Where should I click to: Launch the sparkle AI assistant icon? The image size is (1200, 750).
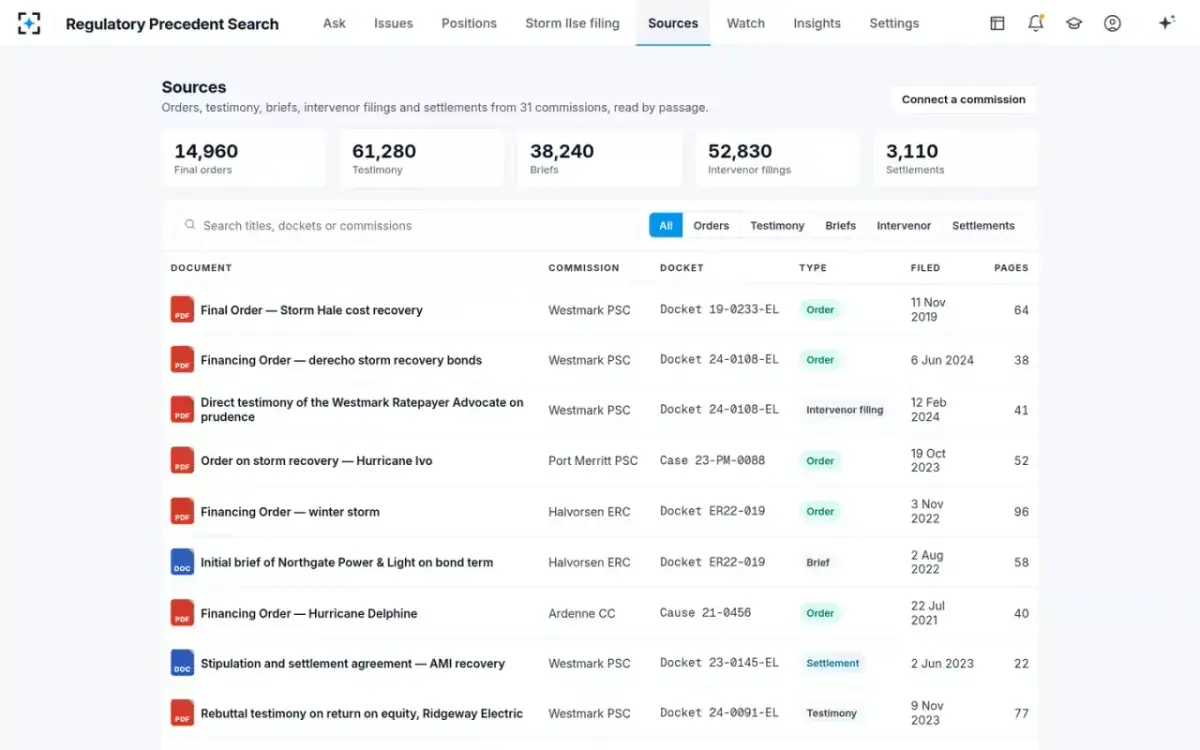pyautogui.click(x=1166, y=23)
